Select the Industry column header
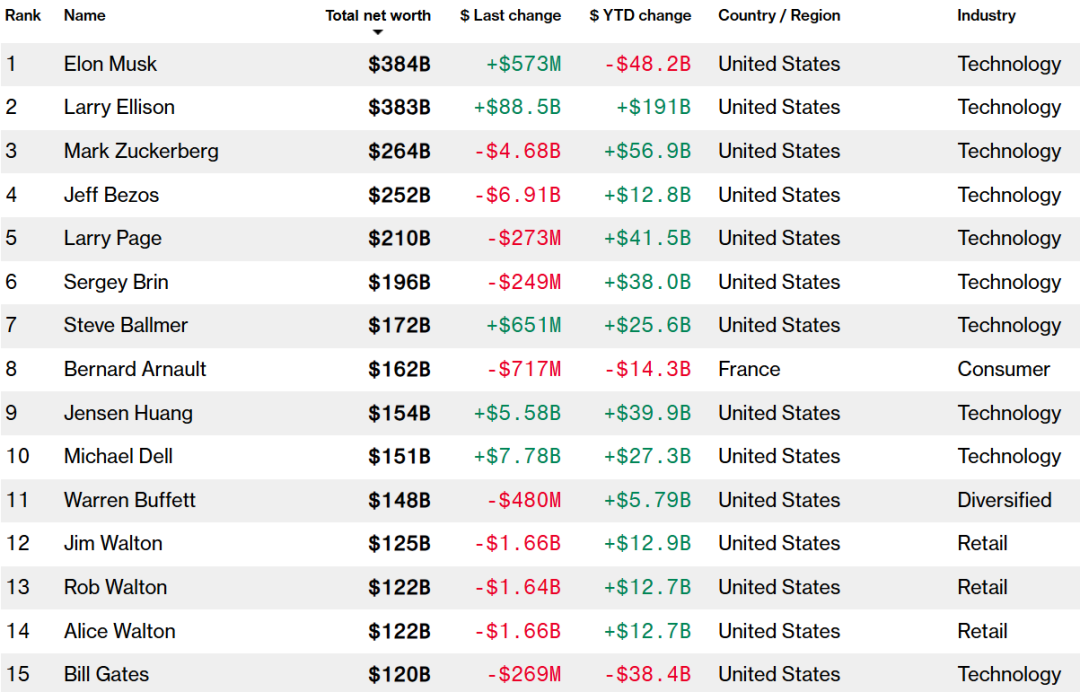The image size is (1080, 692). tap(986, 15)
